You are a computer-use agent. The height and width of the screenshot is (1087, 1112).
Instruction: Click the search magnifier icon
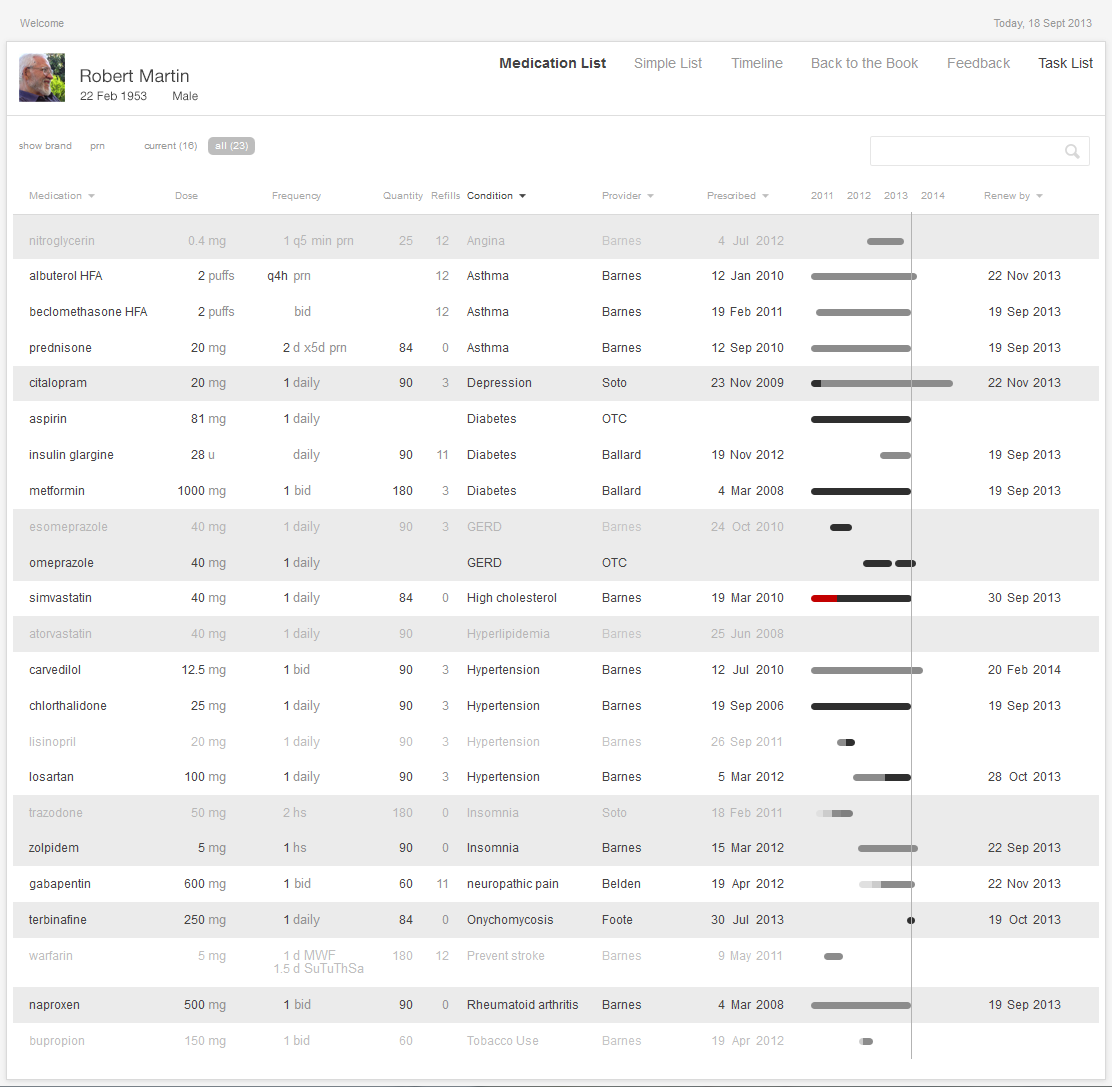1072,152
